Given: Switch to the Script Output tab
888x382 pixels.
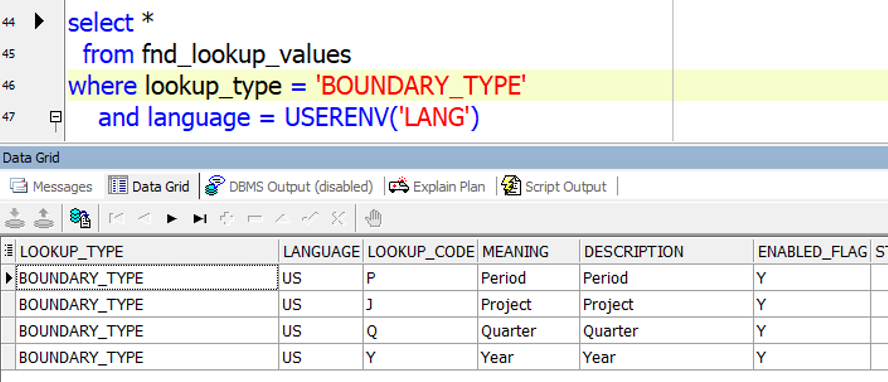Looking at the screenshot, I should click(x=554, y=186).
